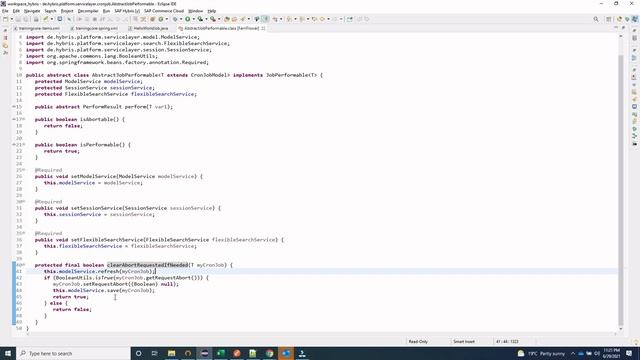Click the cursor position 41 : 44 status field
This screenshot has height=360, width=640.
click(507, 341)
